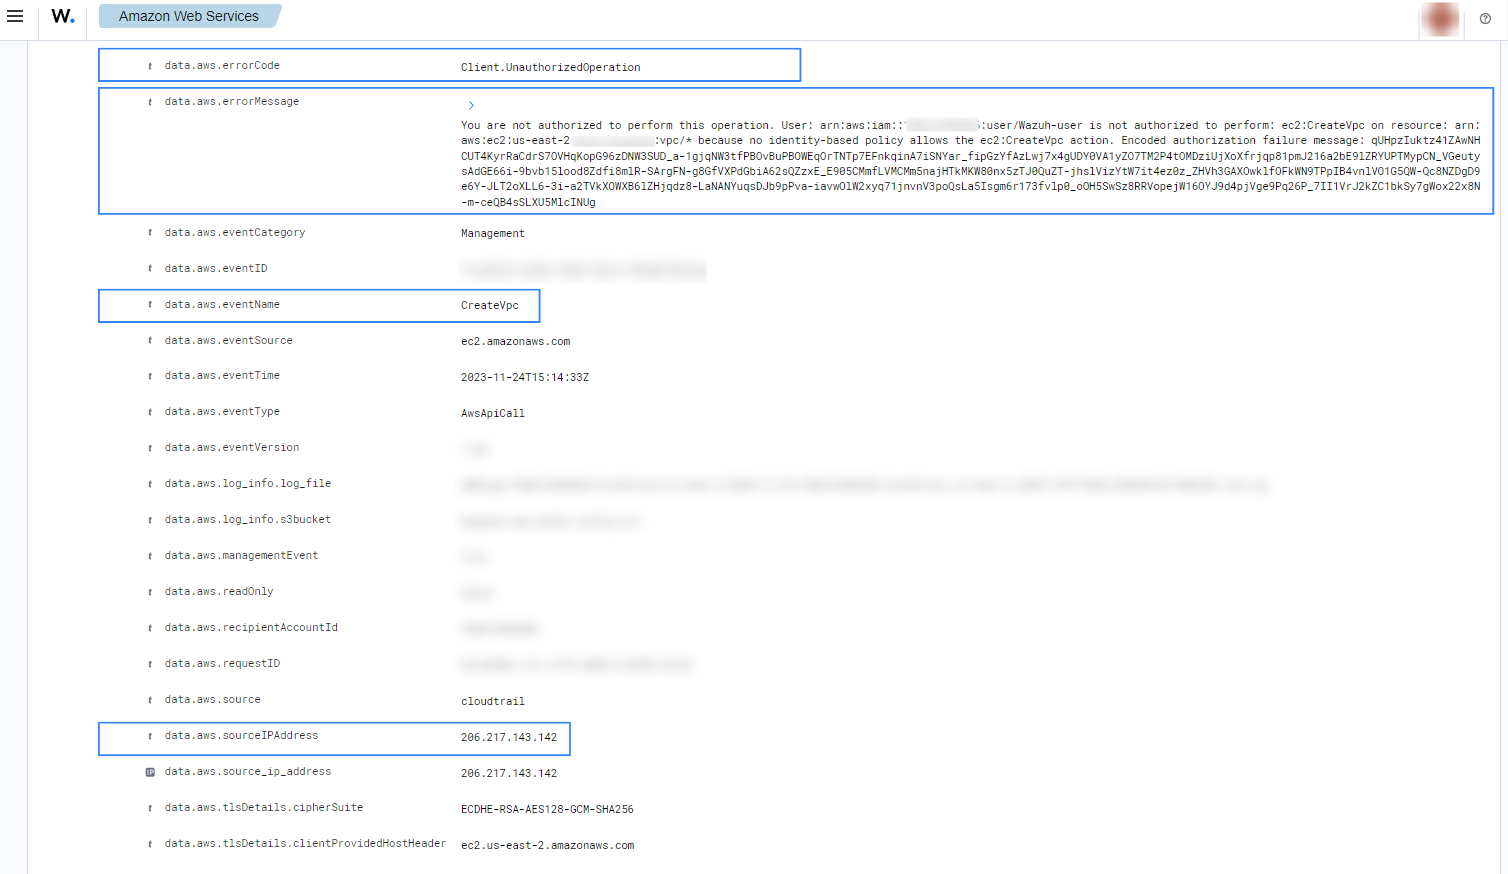This screenshot has width=1508, height=874.
Task: Click the text type icon beside data.aws.sourceIPAddress
Action: 150,736
